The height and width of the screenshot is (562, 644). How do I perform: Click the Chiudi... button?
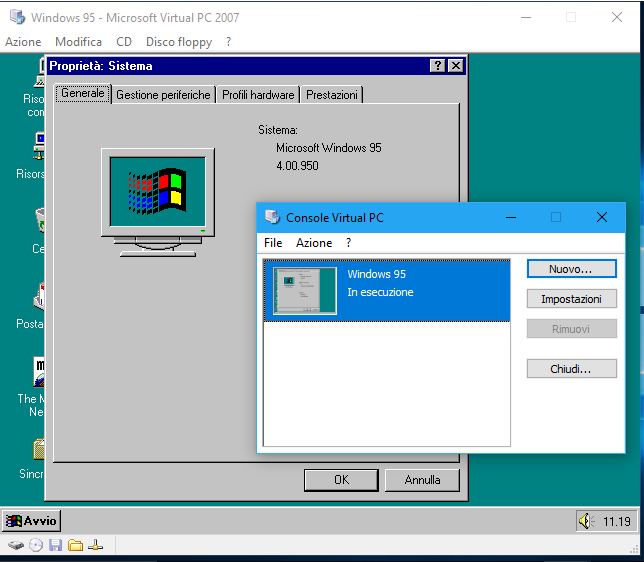571,369
